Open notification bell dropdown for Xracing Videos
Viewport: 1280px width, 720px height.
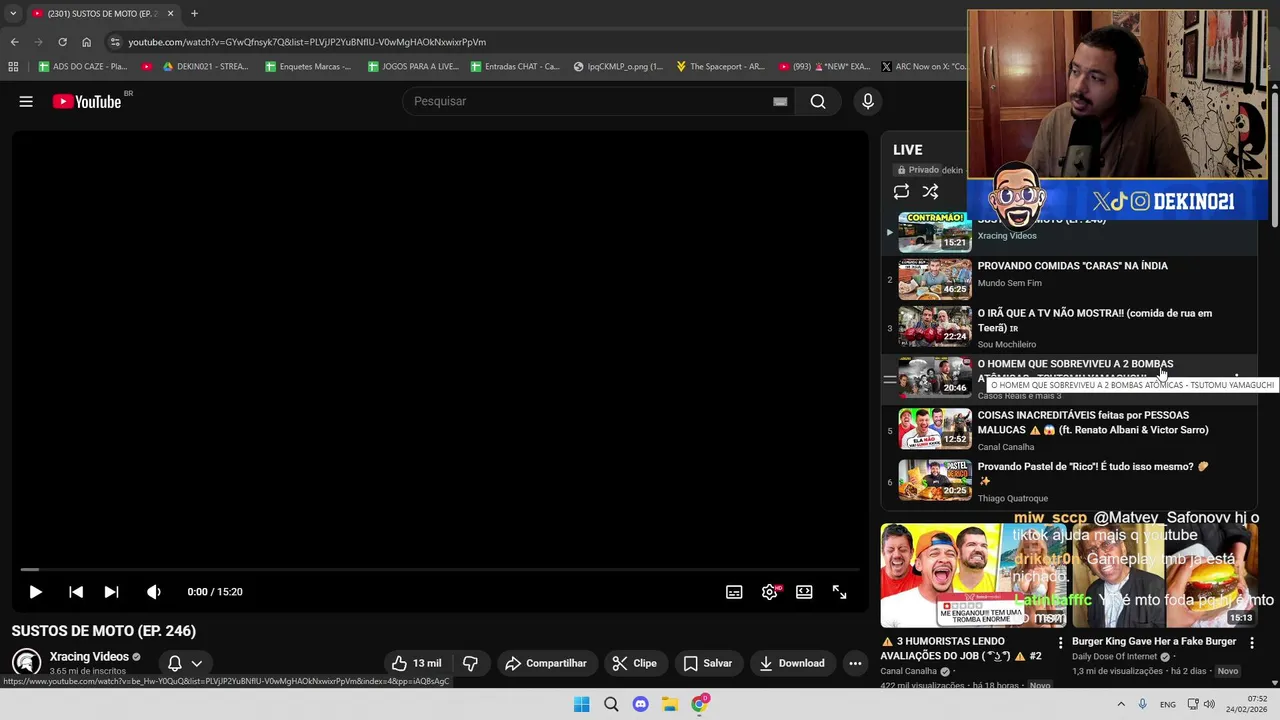point(185,663)
